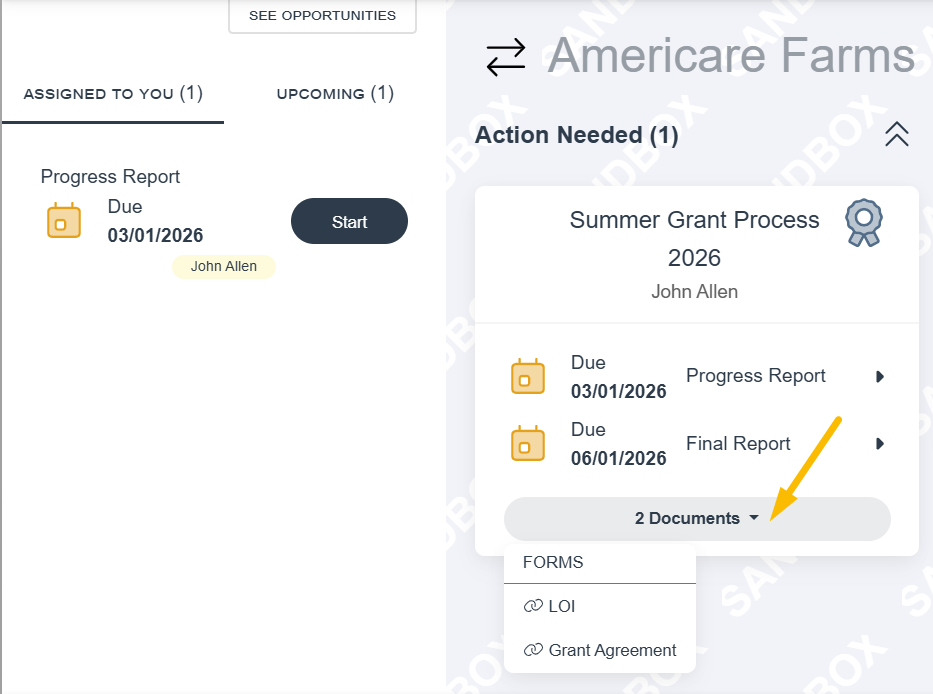Click the Americare Farms heading
Viewport: 933px width, 694px height.
click(x=731, y=55)
